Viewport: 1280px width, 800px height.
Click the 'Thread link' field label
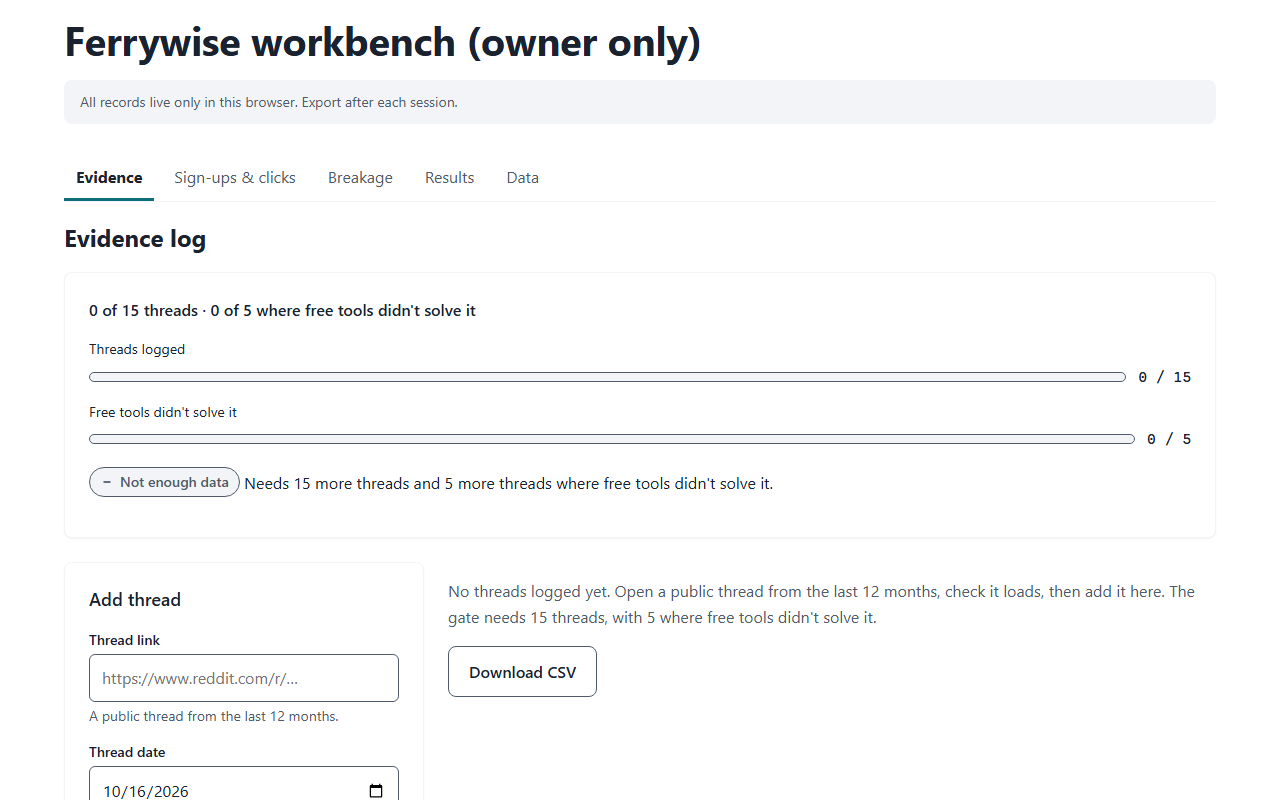pyautogui.click(x=124, y=641)
